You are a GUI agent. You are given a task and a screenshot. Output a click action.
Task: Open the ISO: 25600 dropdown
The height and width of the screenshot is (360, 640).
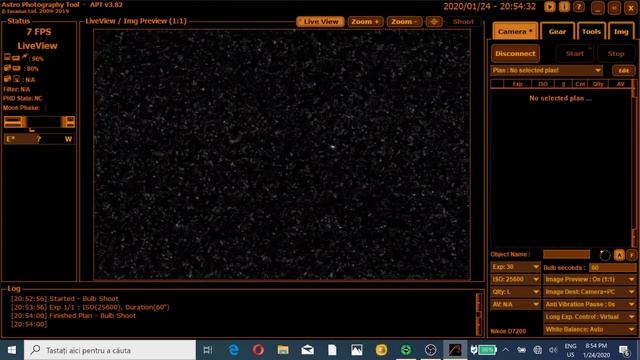(515, 280)
